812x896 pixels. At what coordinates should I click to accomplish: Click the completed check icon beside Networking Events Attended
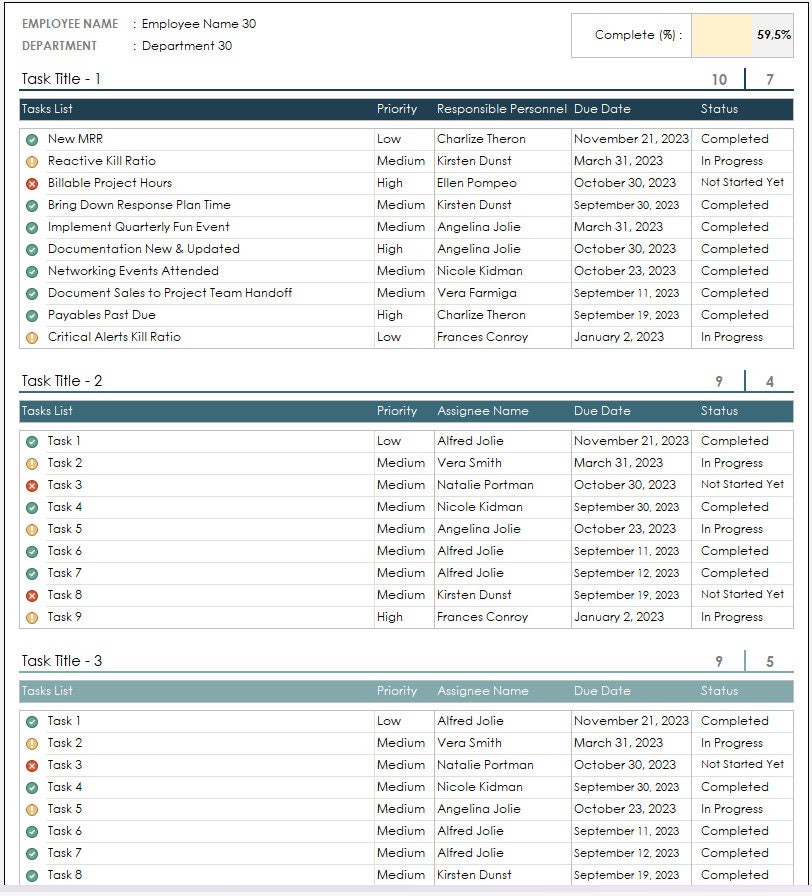(30, 271)
